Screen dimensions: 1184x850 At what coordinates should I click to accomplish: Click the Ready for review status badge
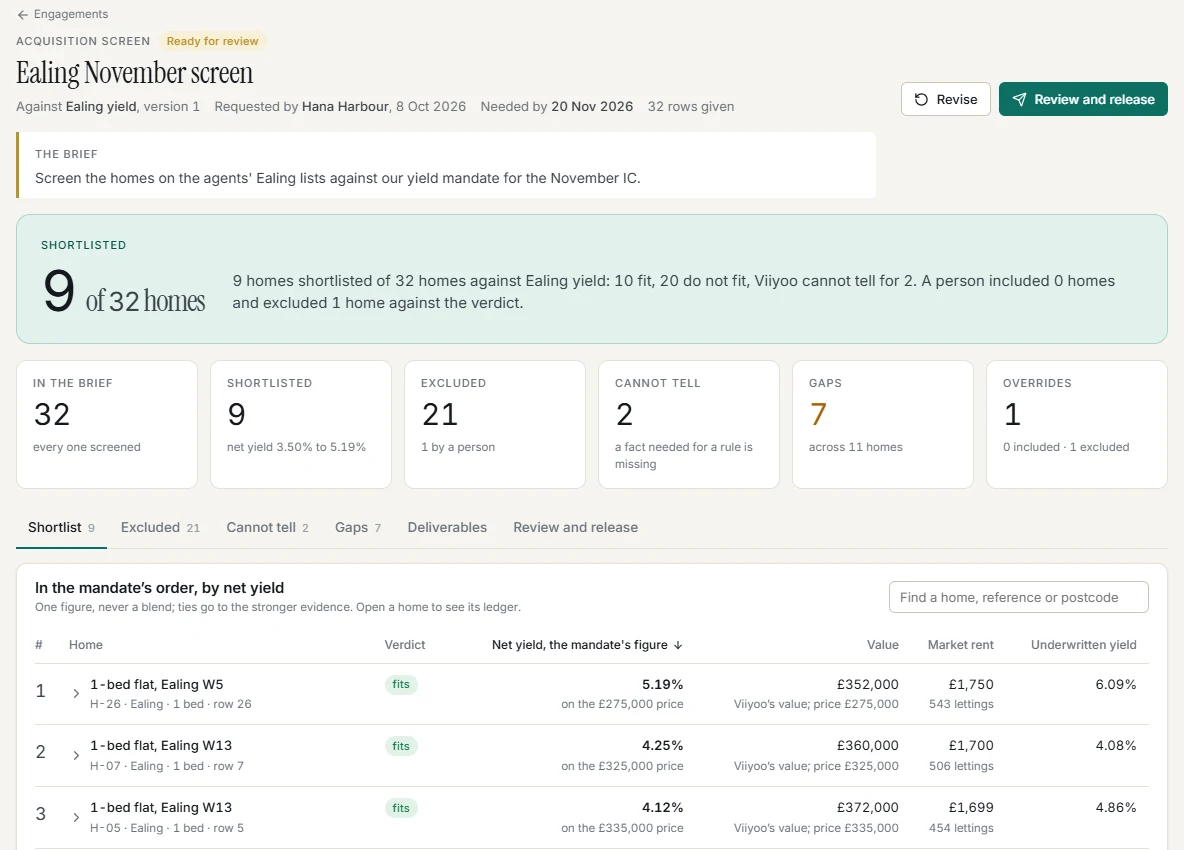(x=212, y=42)
